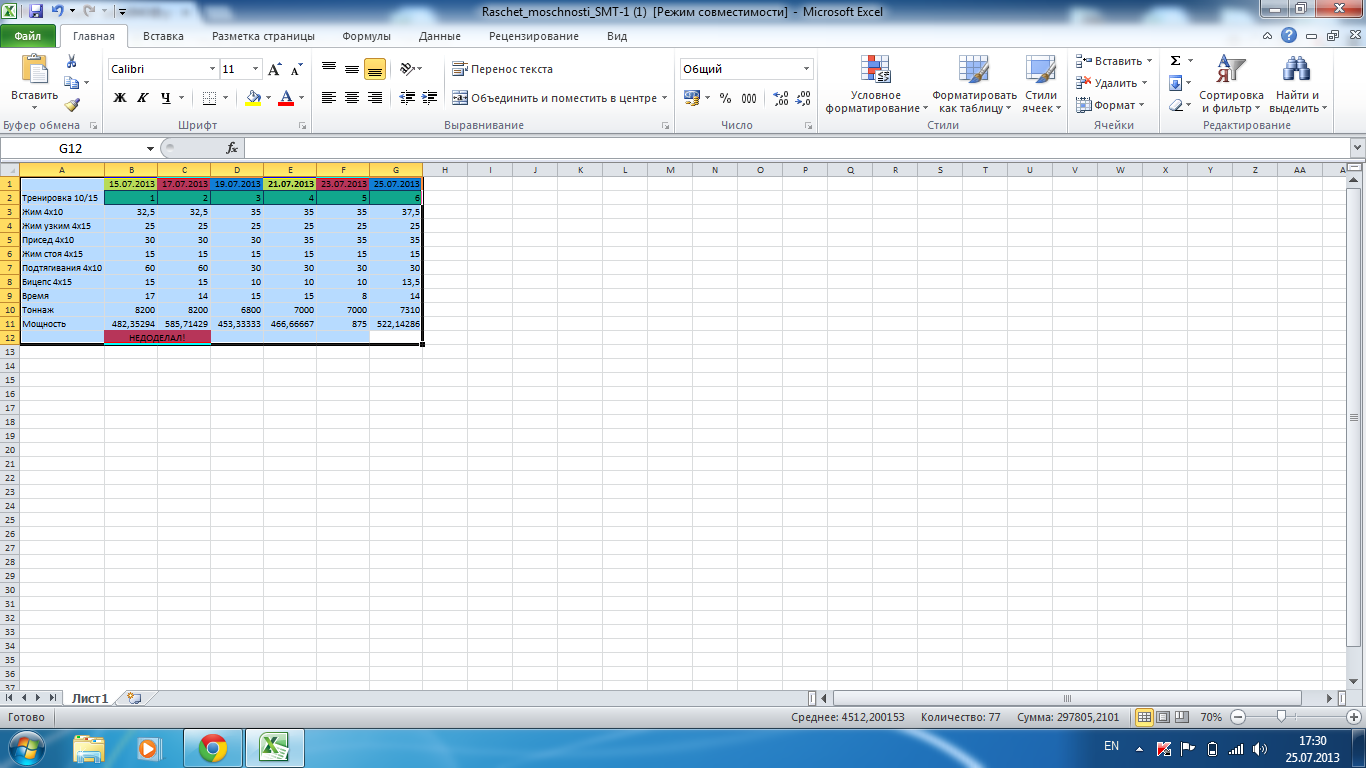
Task: Open Excel from the Windows taskbar
Action: [x=275, y=747]
